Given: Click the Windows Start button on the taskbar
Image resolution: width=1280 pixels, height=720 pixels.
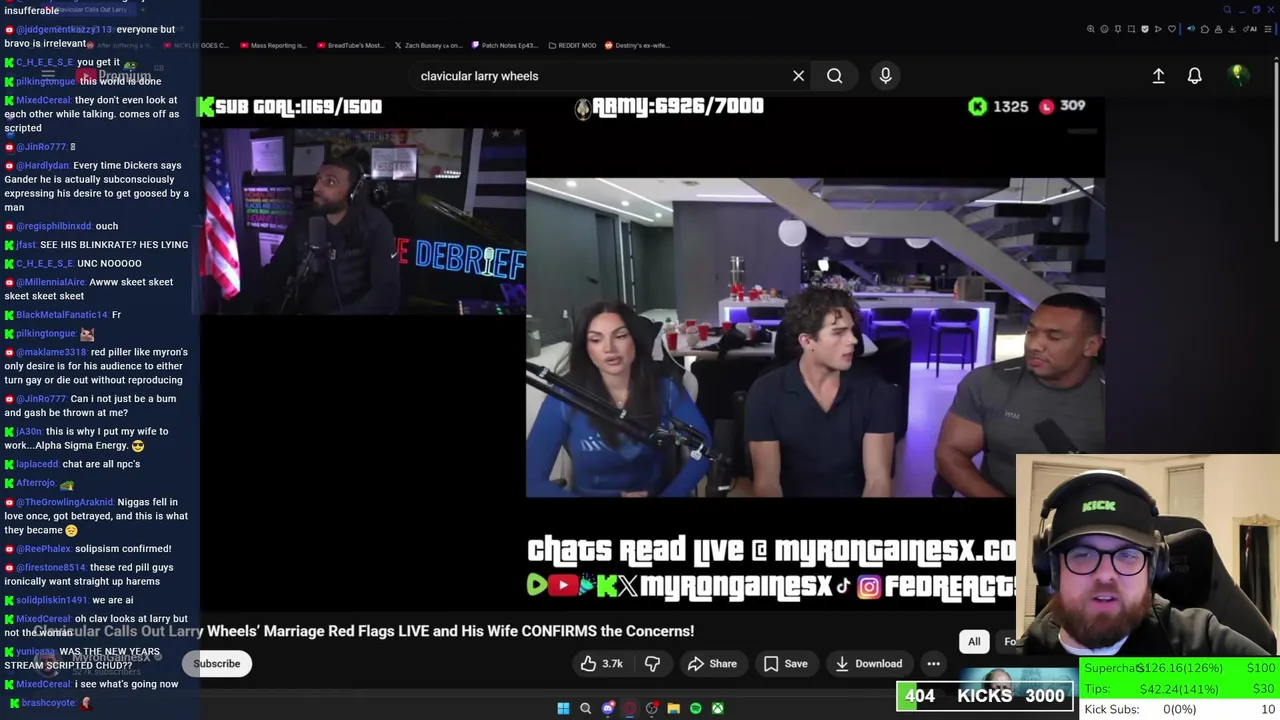Looking at the screenshot, I should click(563, 708).
